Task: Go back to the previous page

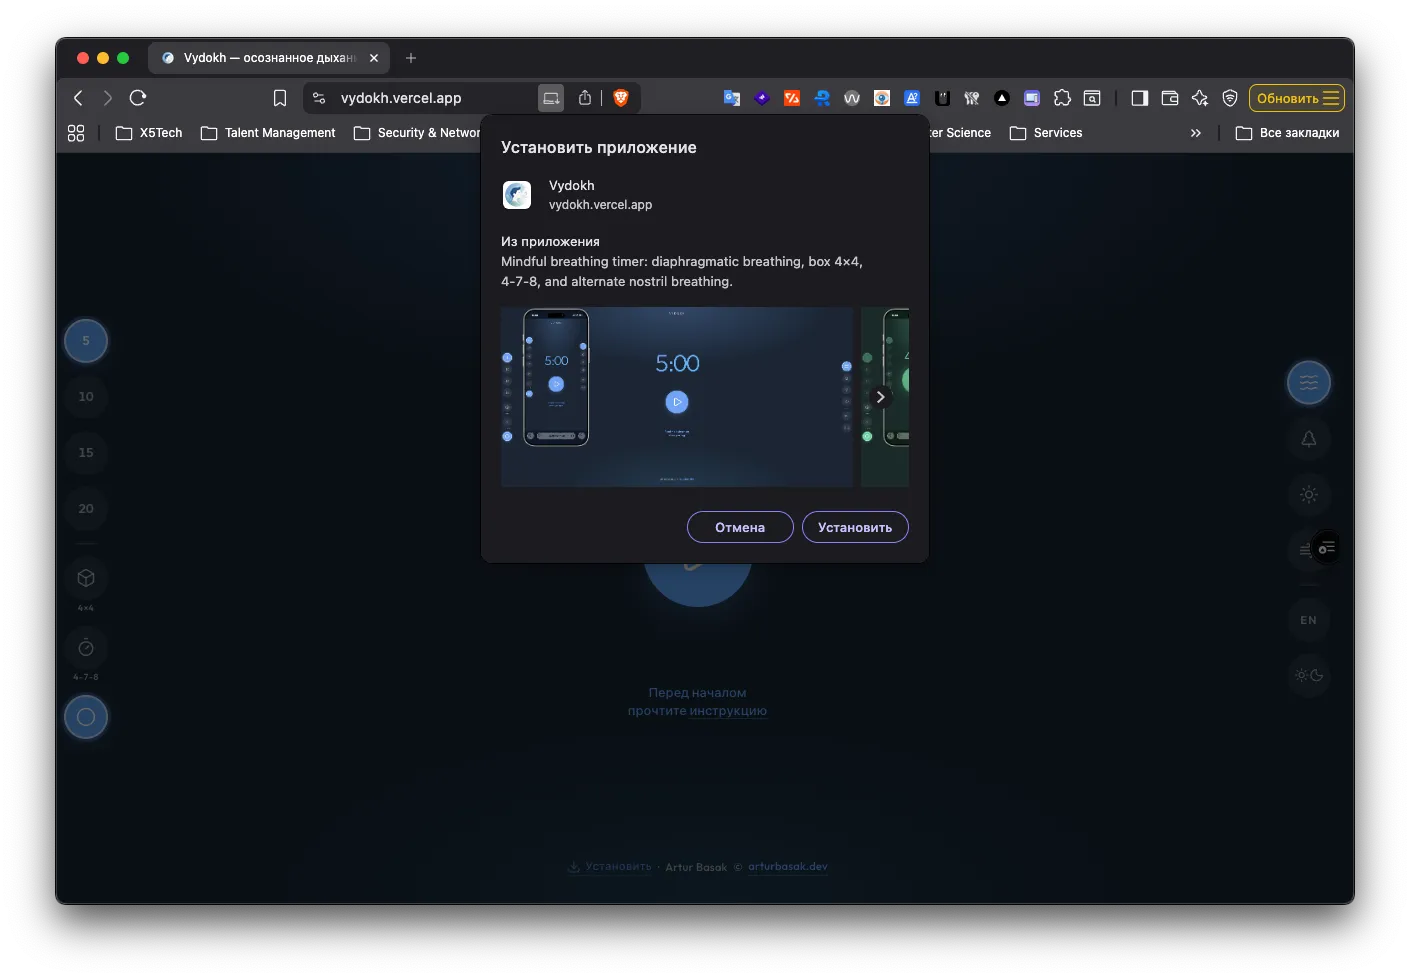Action: (x=78, y=98)
